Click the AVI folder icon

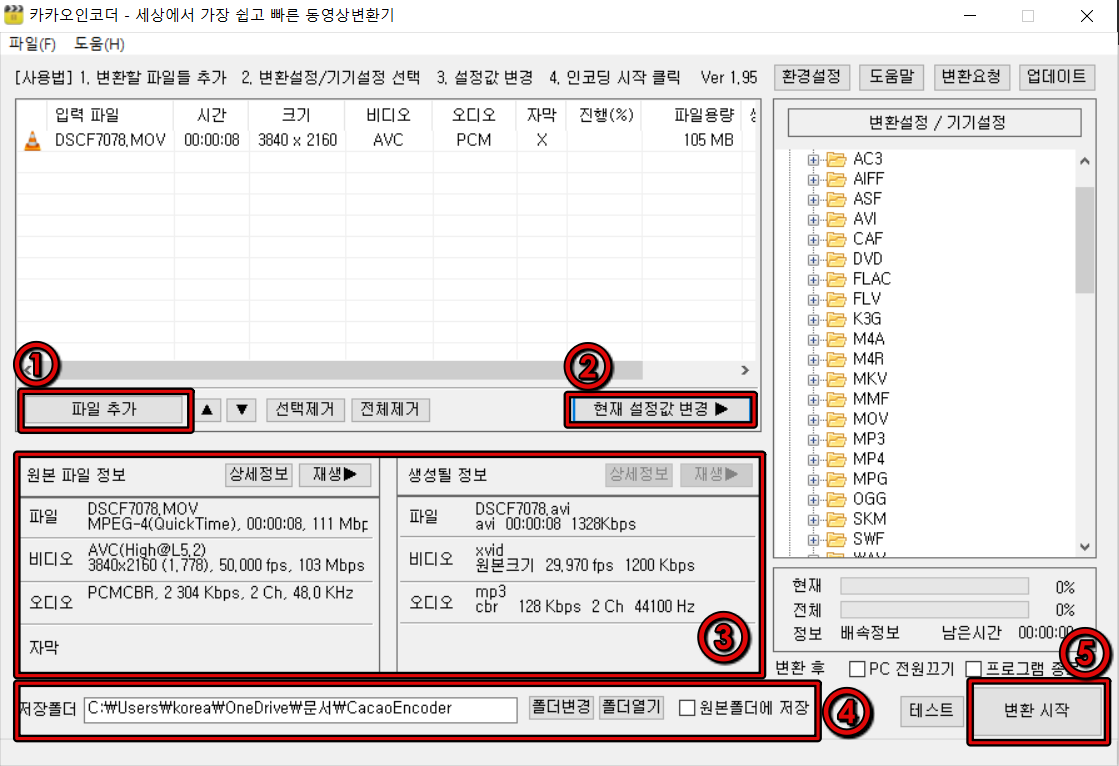click(x=836, y=218)
